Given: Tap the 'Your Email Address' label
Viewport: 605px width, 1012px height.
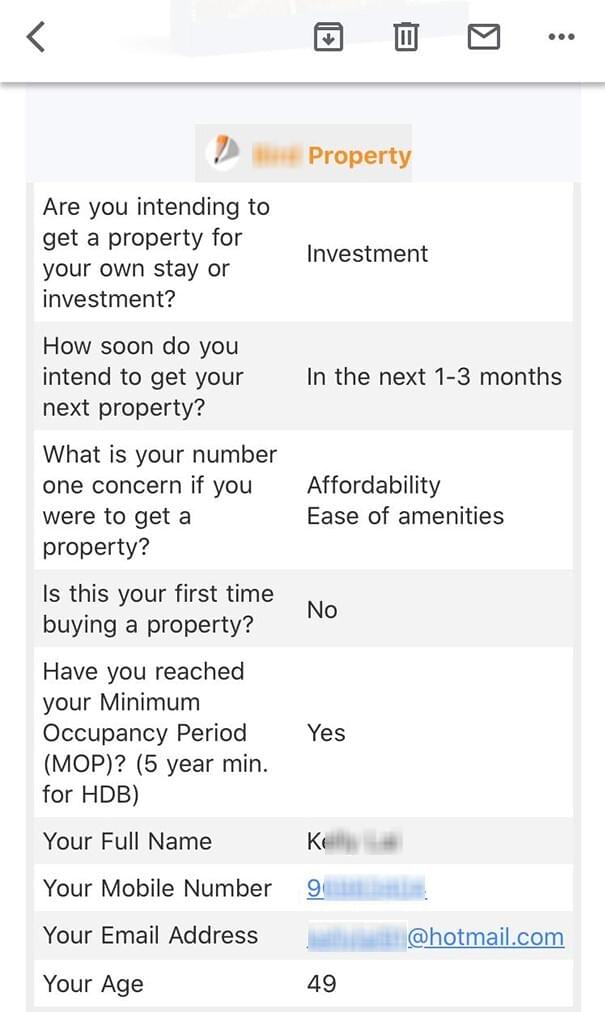Looking at the screenshot, I should coord(150,935).
